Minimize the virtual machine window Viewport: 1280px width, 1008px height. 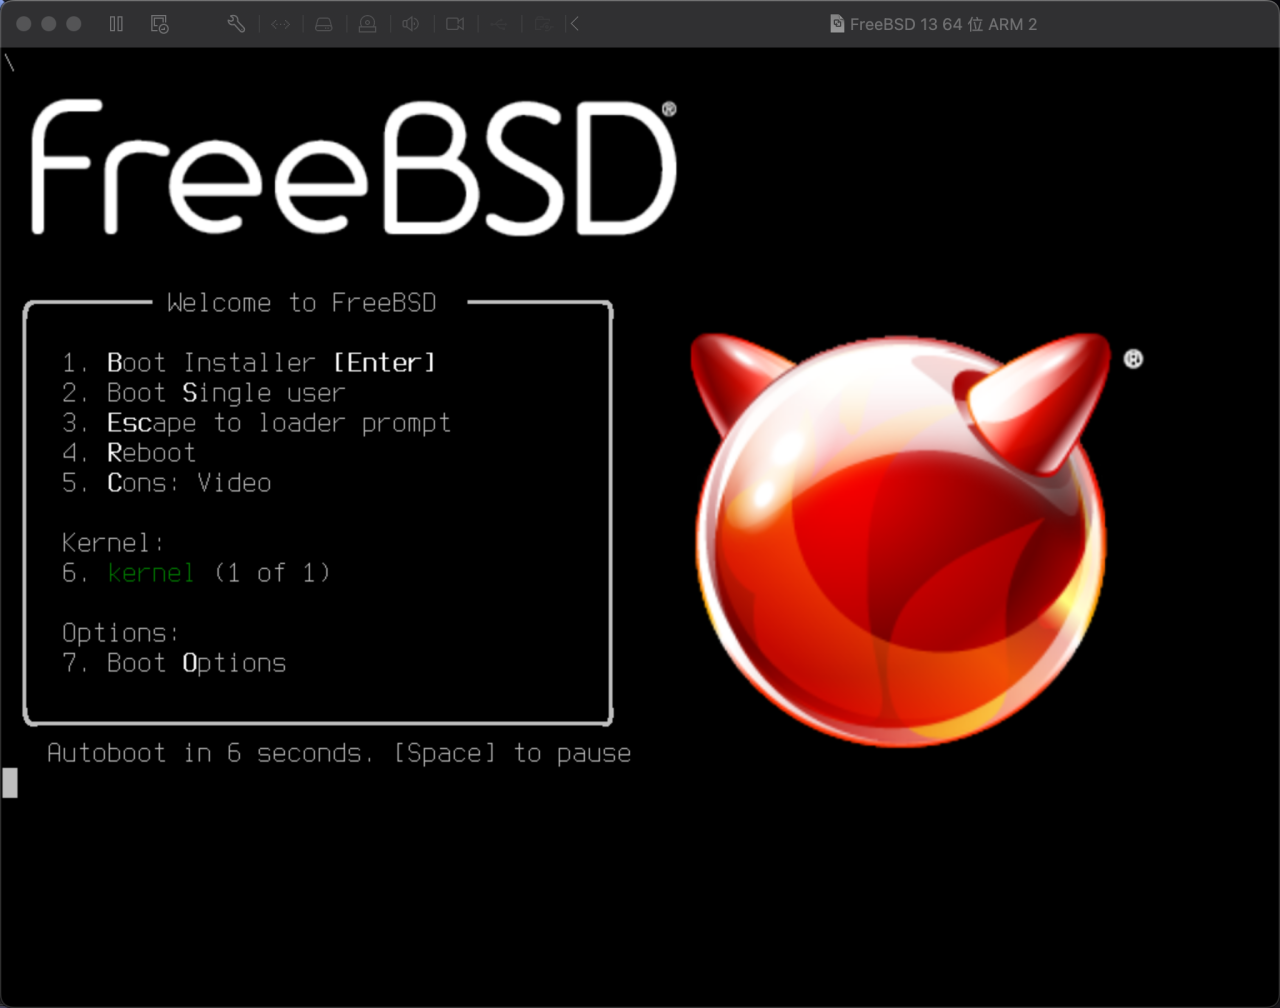tap(49, 24)
